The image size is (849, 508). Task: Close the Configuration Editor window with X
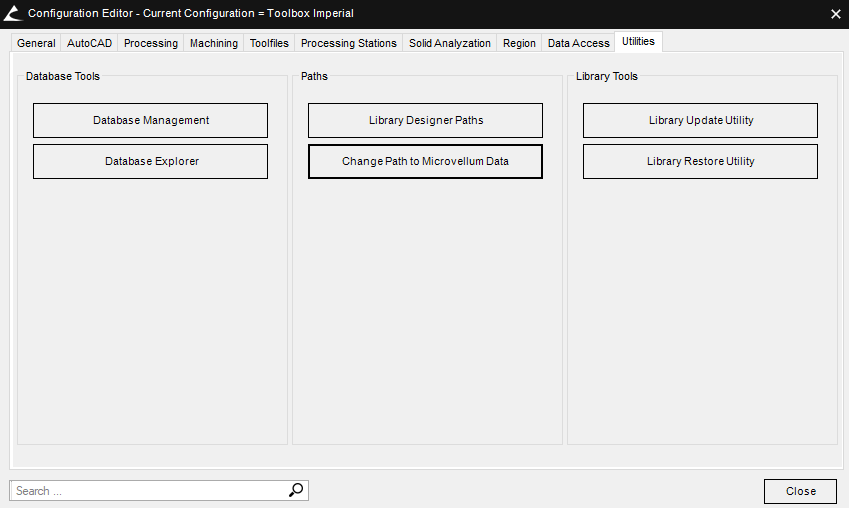click(835, 14)
